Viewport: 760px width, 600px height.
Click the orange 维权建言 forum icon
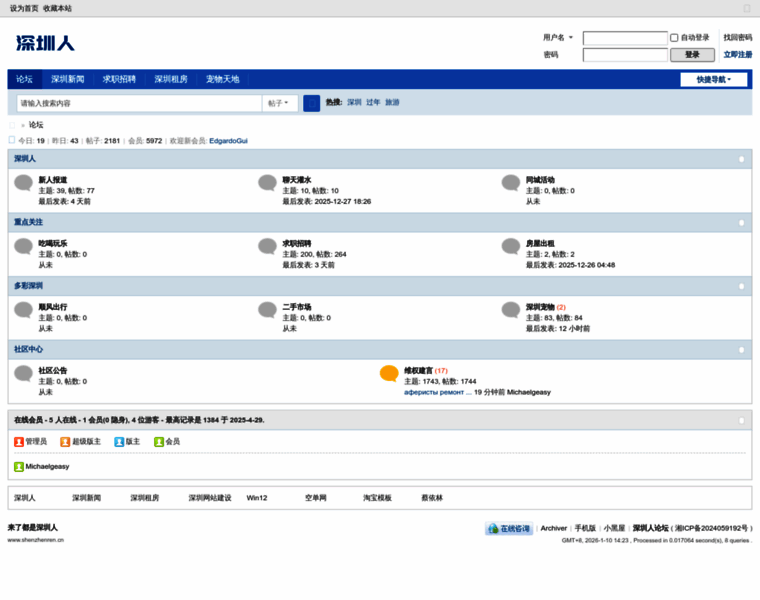389,374
